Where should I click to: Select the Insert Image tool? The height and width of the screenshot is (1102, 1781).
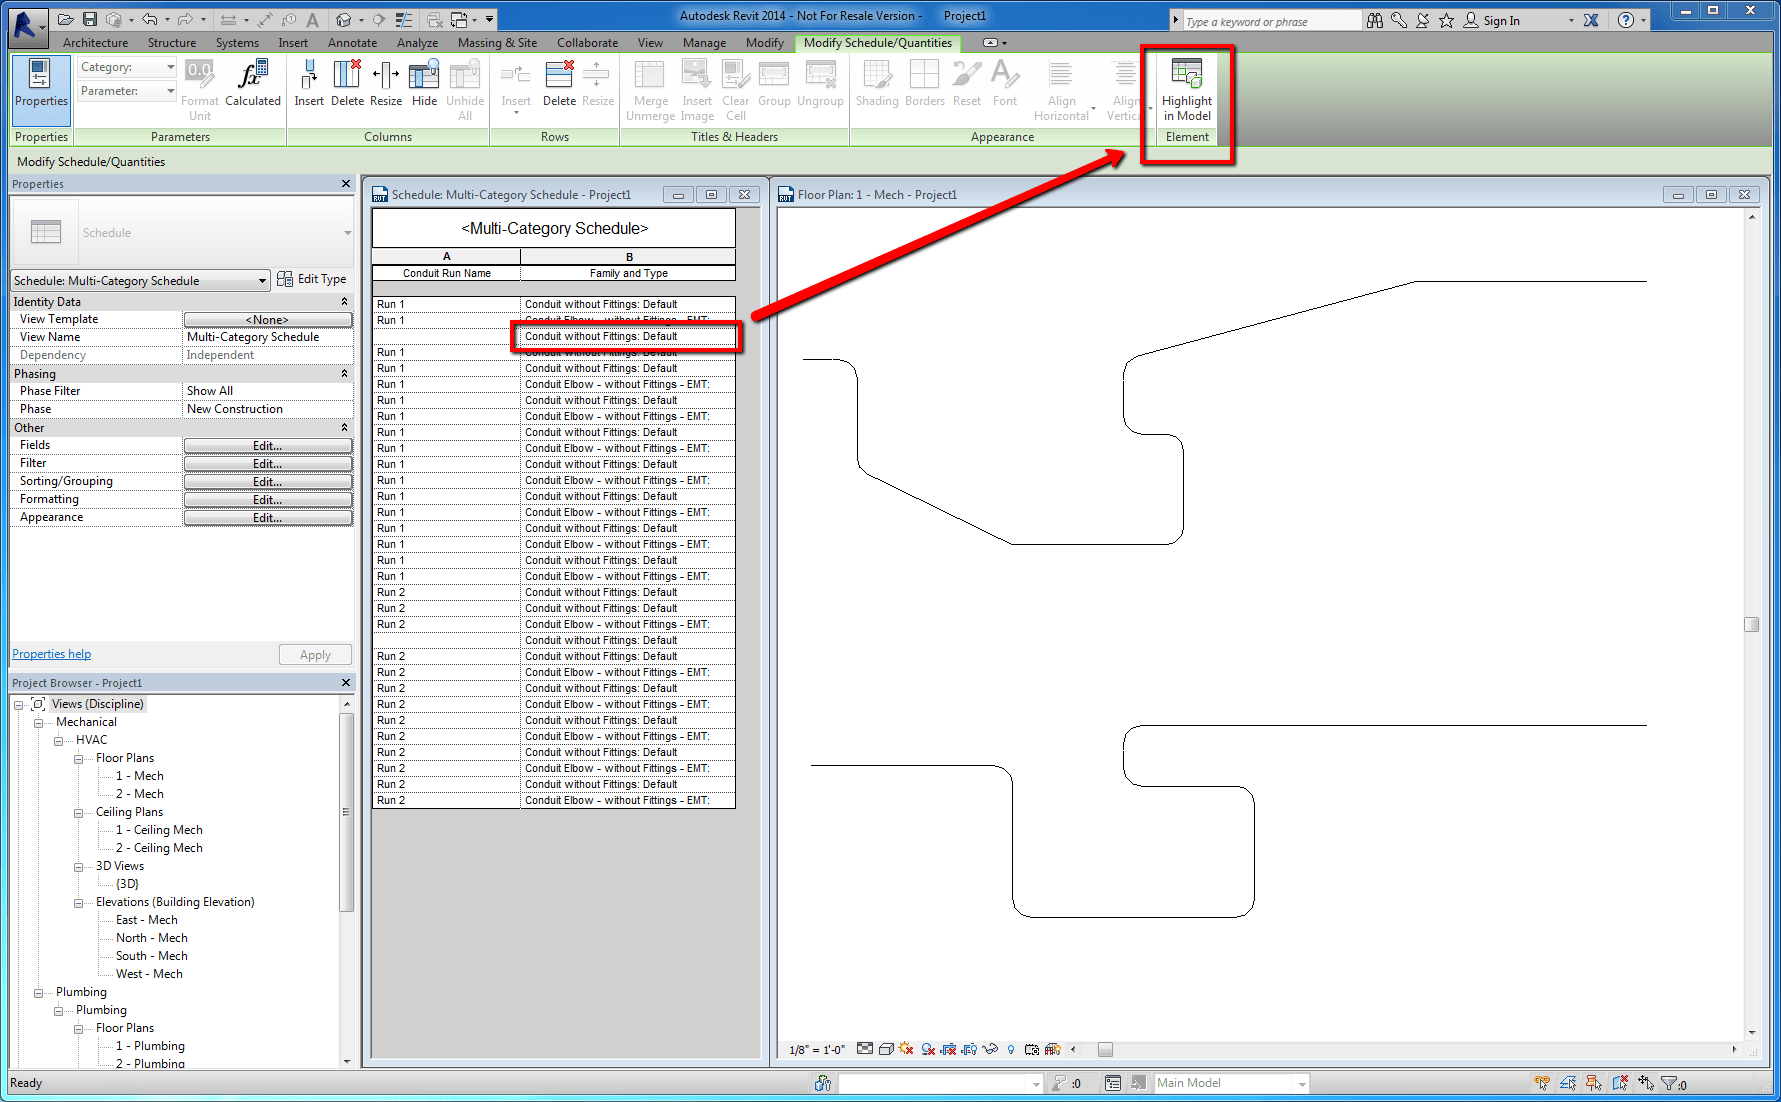(696, 88)
